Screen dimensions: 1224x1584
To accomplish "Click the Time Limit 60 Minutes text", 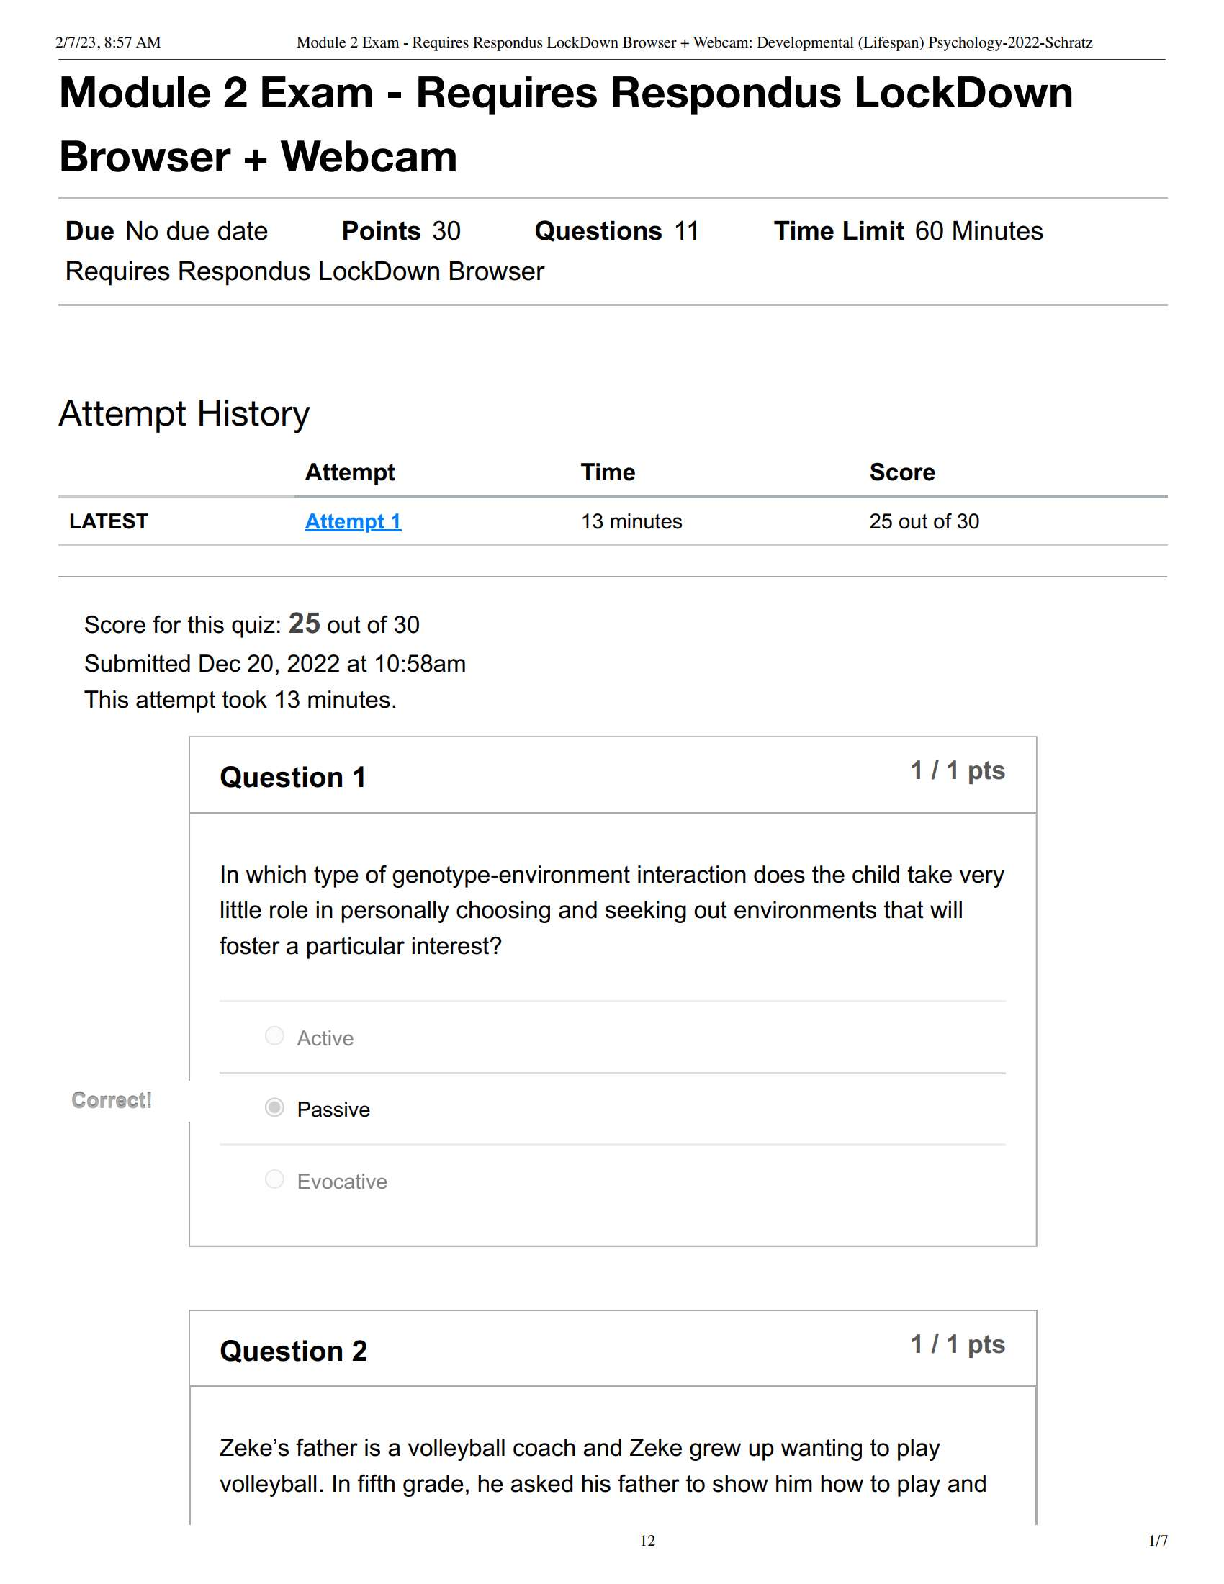I will coord(908,231).
